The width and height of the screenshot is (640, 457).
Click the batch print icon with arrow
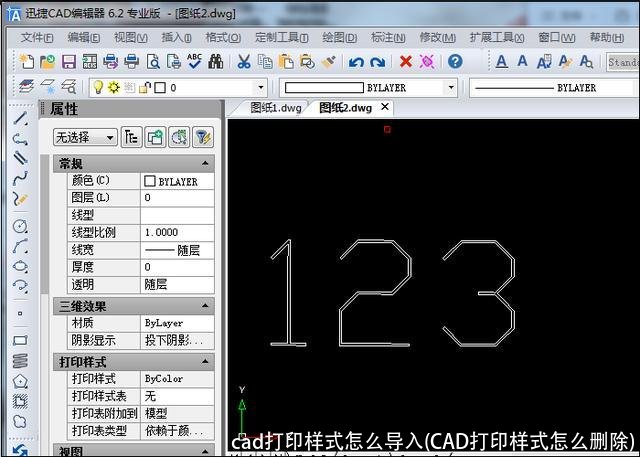(111, 62)
